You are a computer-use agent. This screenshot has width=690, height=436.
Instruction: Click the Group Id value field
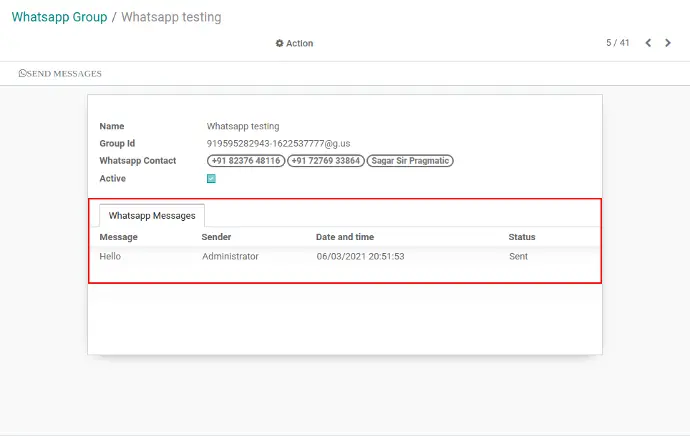[279, 143]
